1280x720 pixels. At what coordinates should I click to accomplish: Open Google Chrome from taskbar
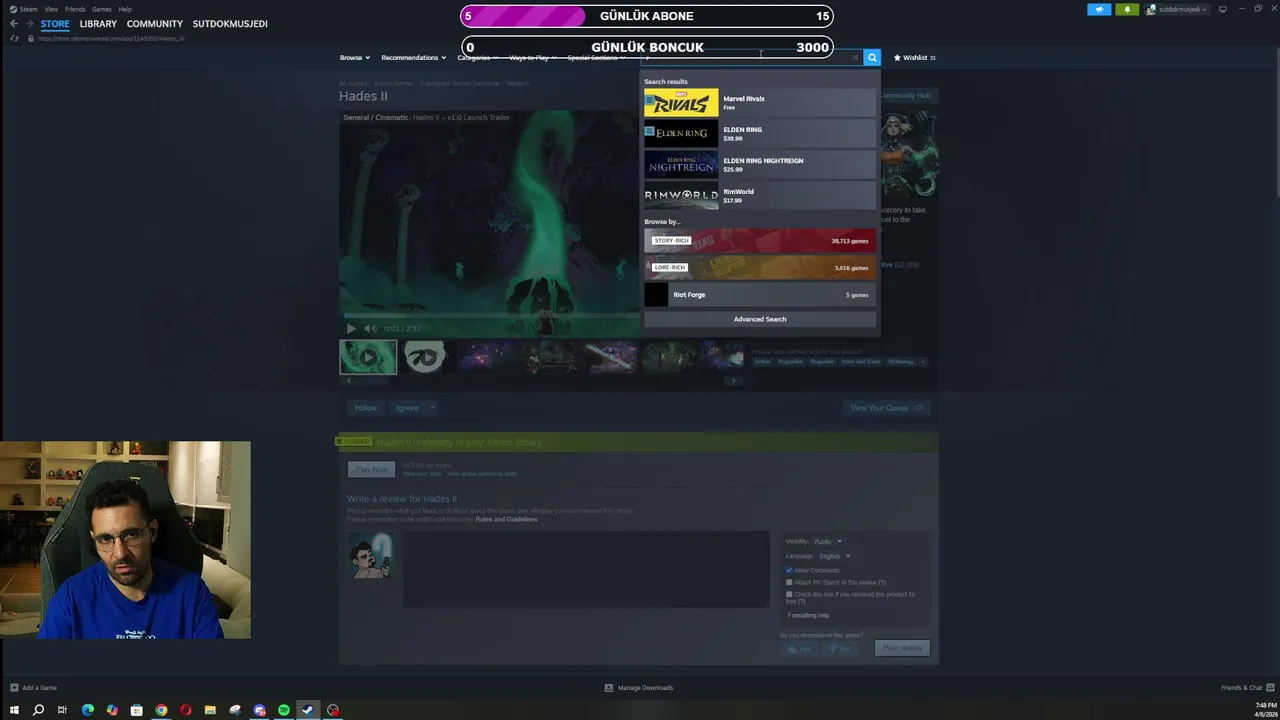coord(161,710)
